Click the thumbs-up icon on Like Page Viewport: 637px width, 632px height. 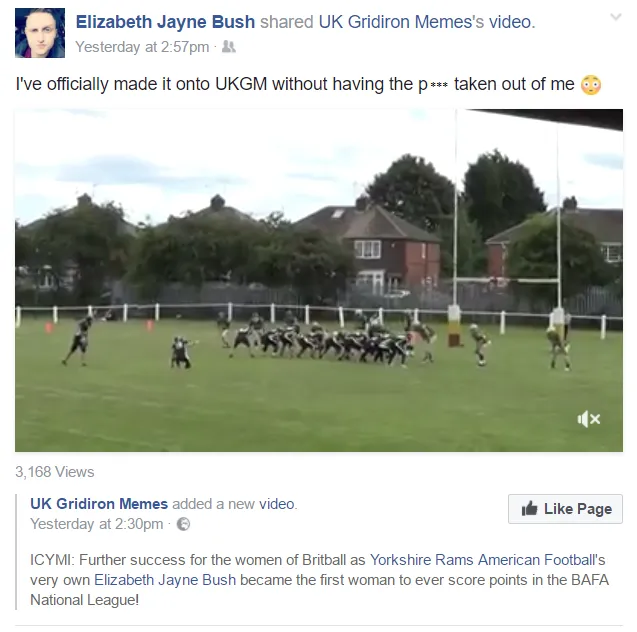pos(529,508)
